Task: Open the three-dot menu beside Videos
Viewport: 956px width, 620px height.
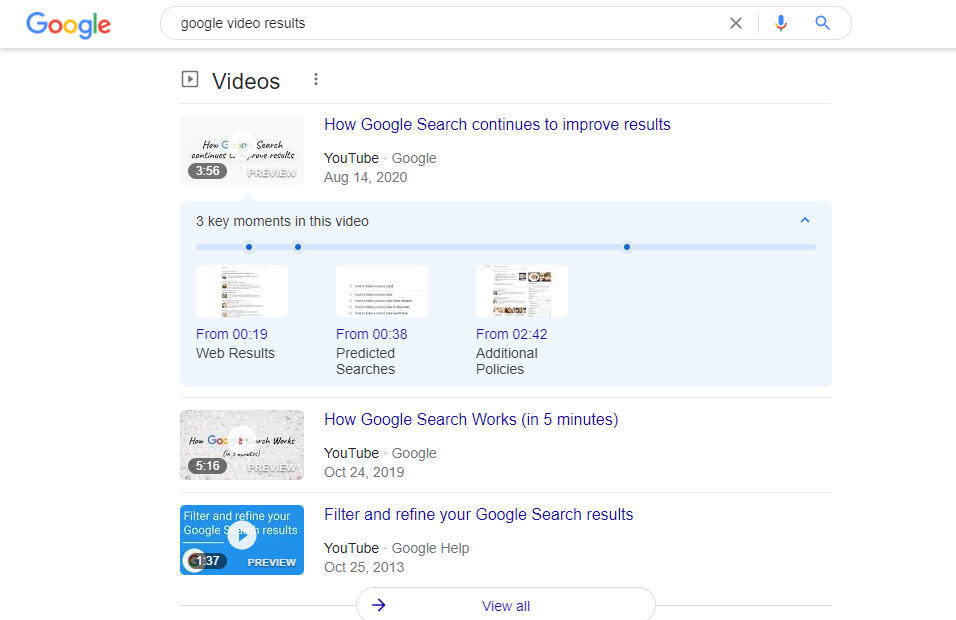Action: point(315,79)
